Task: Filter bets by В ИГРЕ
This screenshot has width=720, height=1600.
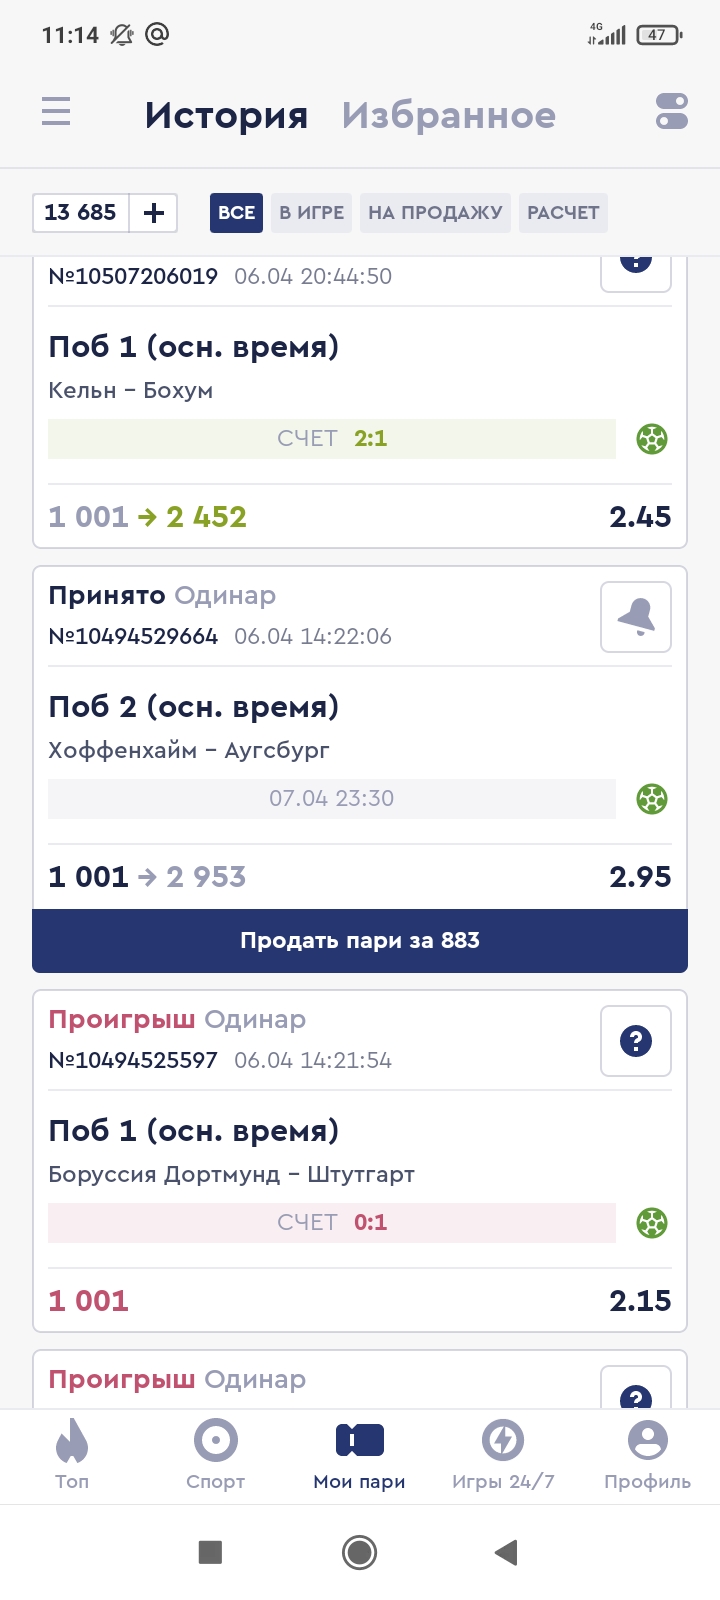Action: click(x=311, y=213)
